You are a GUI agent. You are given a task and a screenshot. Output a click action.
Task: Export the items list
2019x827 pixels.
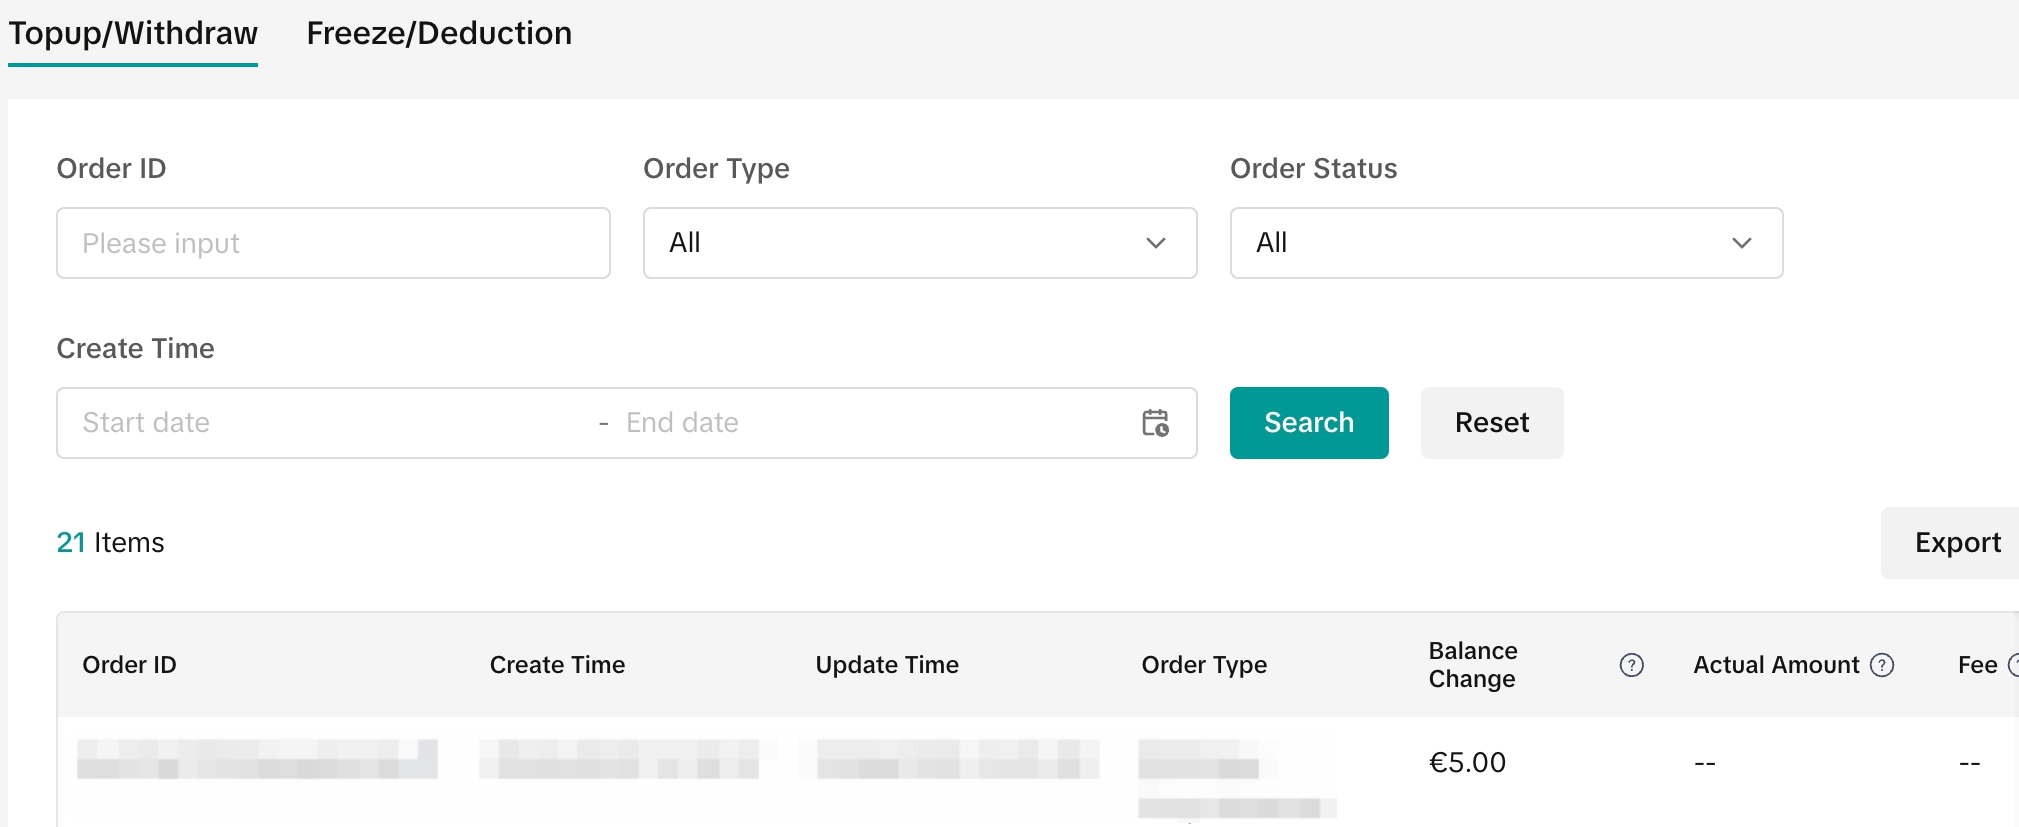click(x=1956, y=543)
